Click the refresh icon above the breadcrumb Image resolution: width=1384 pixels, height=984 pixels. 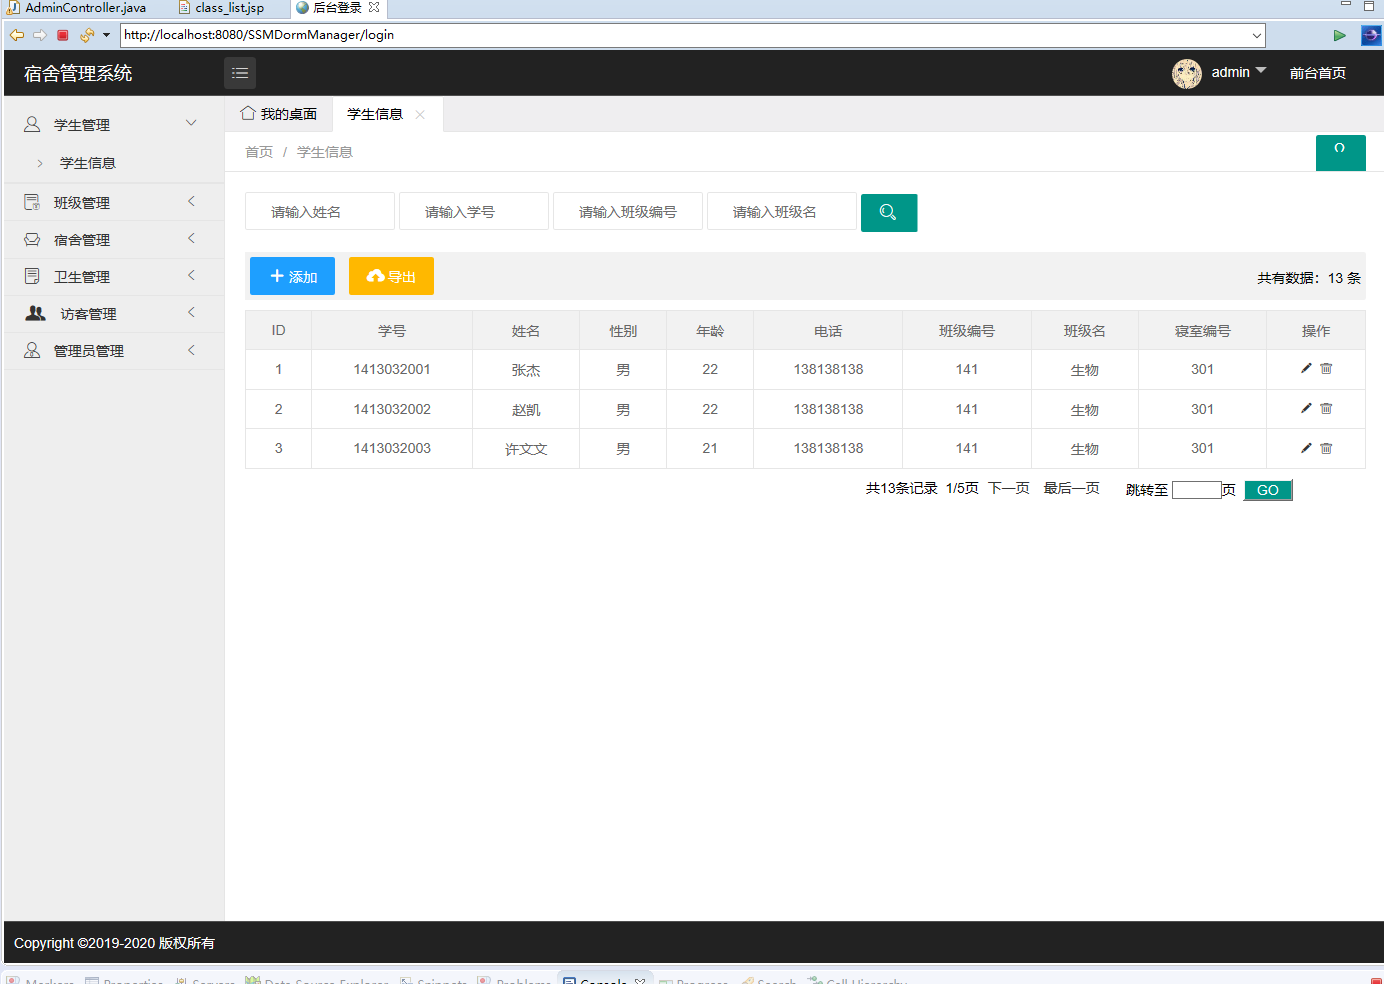pyautogui.click(x=1340, y=152)
